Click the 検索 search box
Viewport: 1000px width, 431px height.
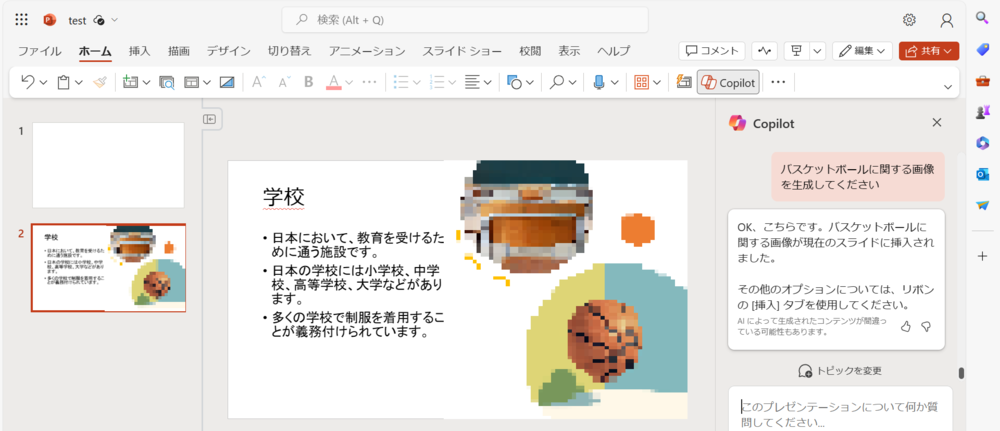pos(465,20)
